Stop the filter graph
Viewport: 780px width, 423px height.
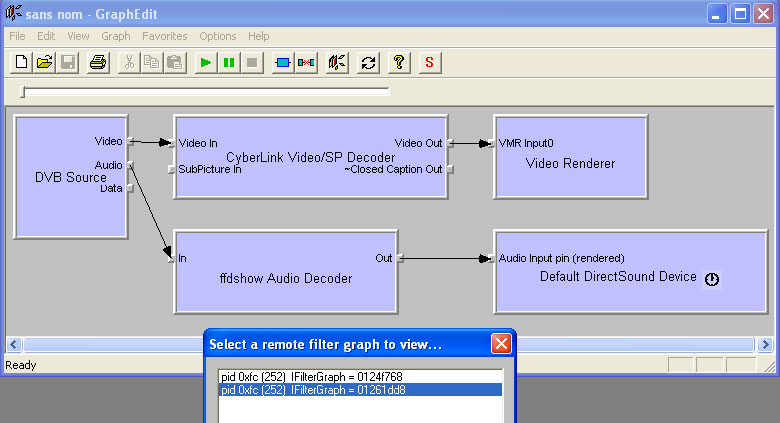(x=252, y=63)
